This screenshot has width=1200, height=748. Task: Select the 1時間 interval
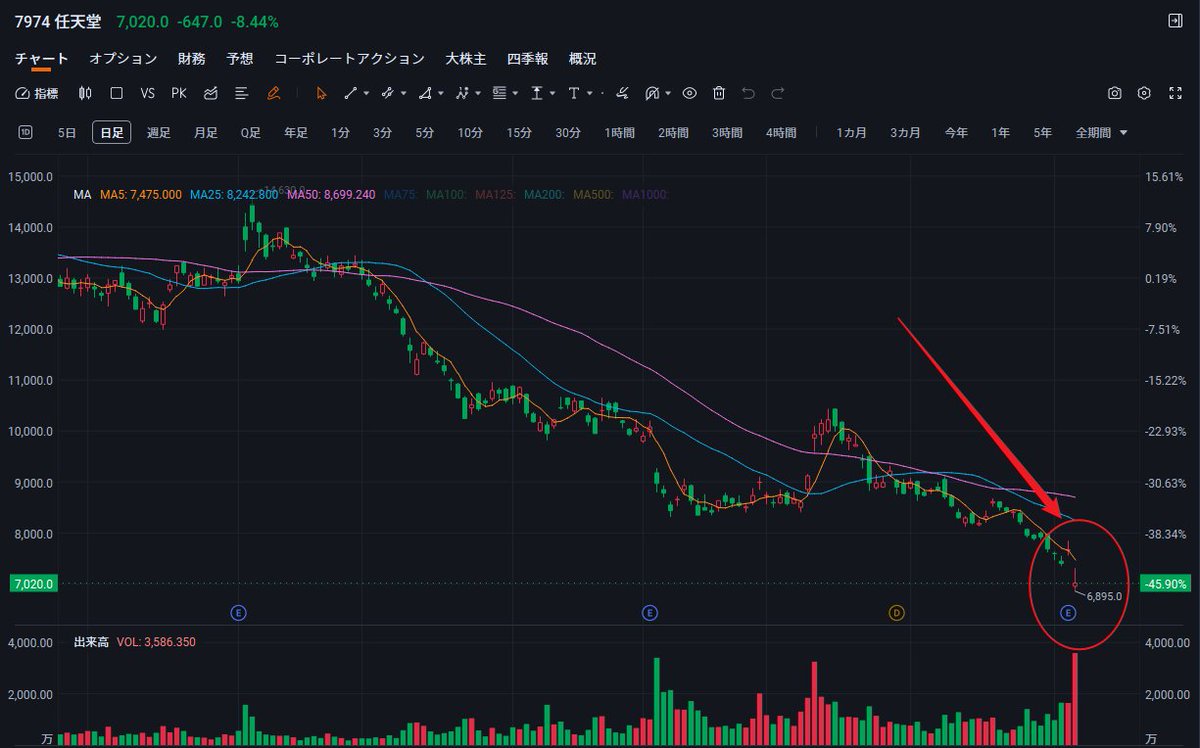coord(620,132)
